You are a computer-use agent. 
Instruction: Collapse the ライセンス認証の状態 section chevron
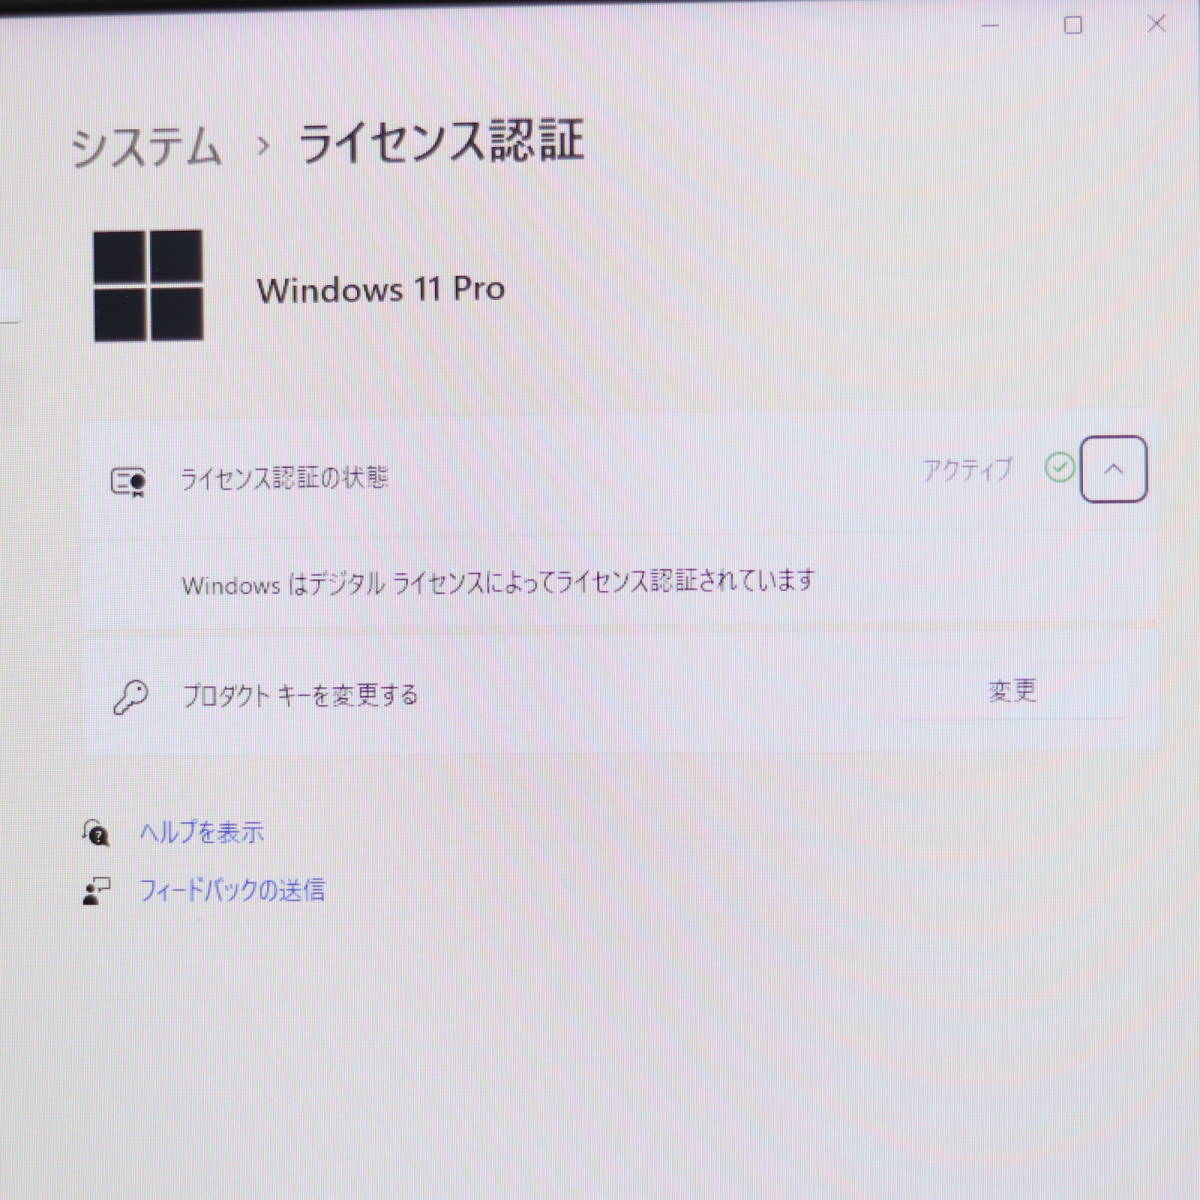pyautogui.click(x=1113, y=469)
